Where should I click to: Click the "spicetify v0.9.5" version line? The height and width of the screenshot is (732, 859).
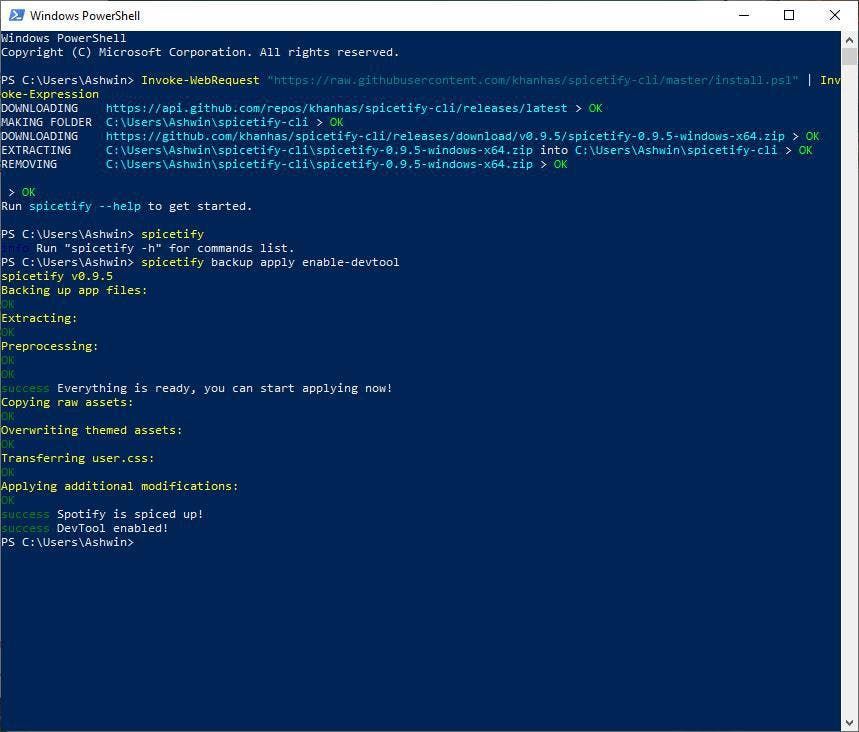click(57, 276)
